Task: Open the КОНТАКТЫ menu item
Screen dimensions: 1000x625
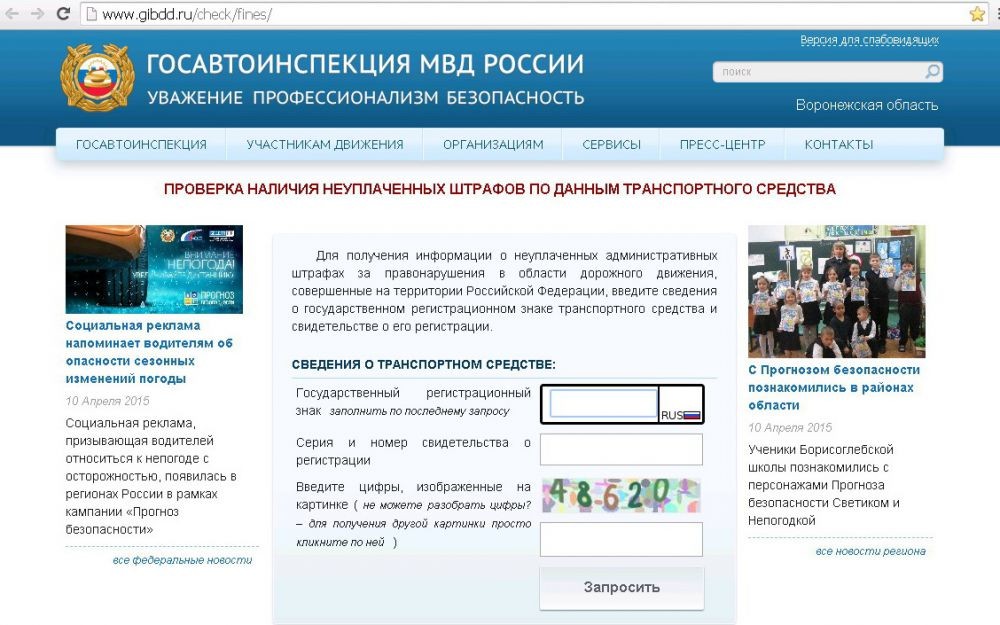Action: coord(838,145)
